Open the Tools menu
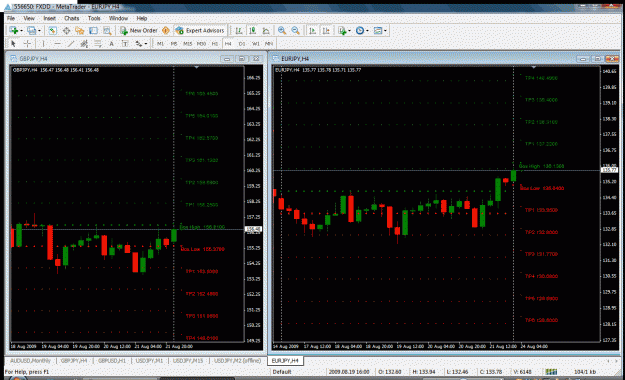This screenshot has height=380, width=625. pyautogui.click(x=94, y=18)
